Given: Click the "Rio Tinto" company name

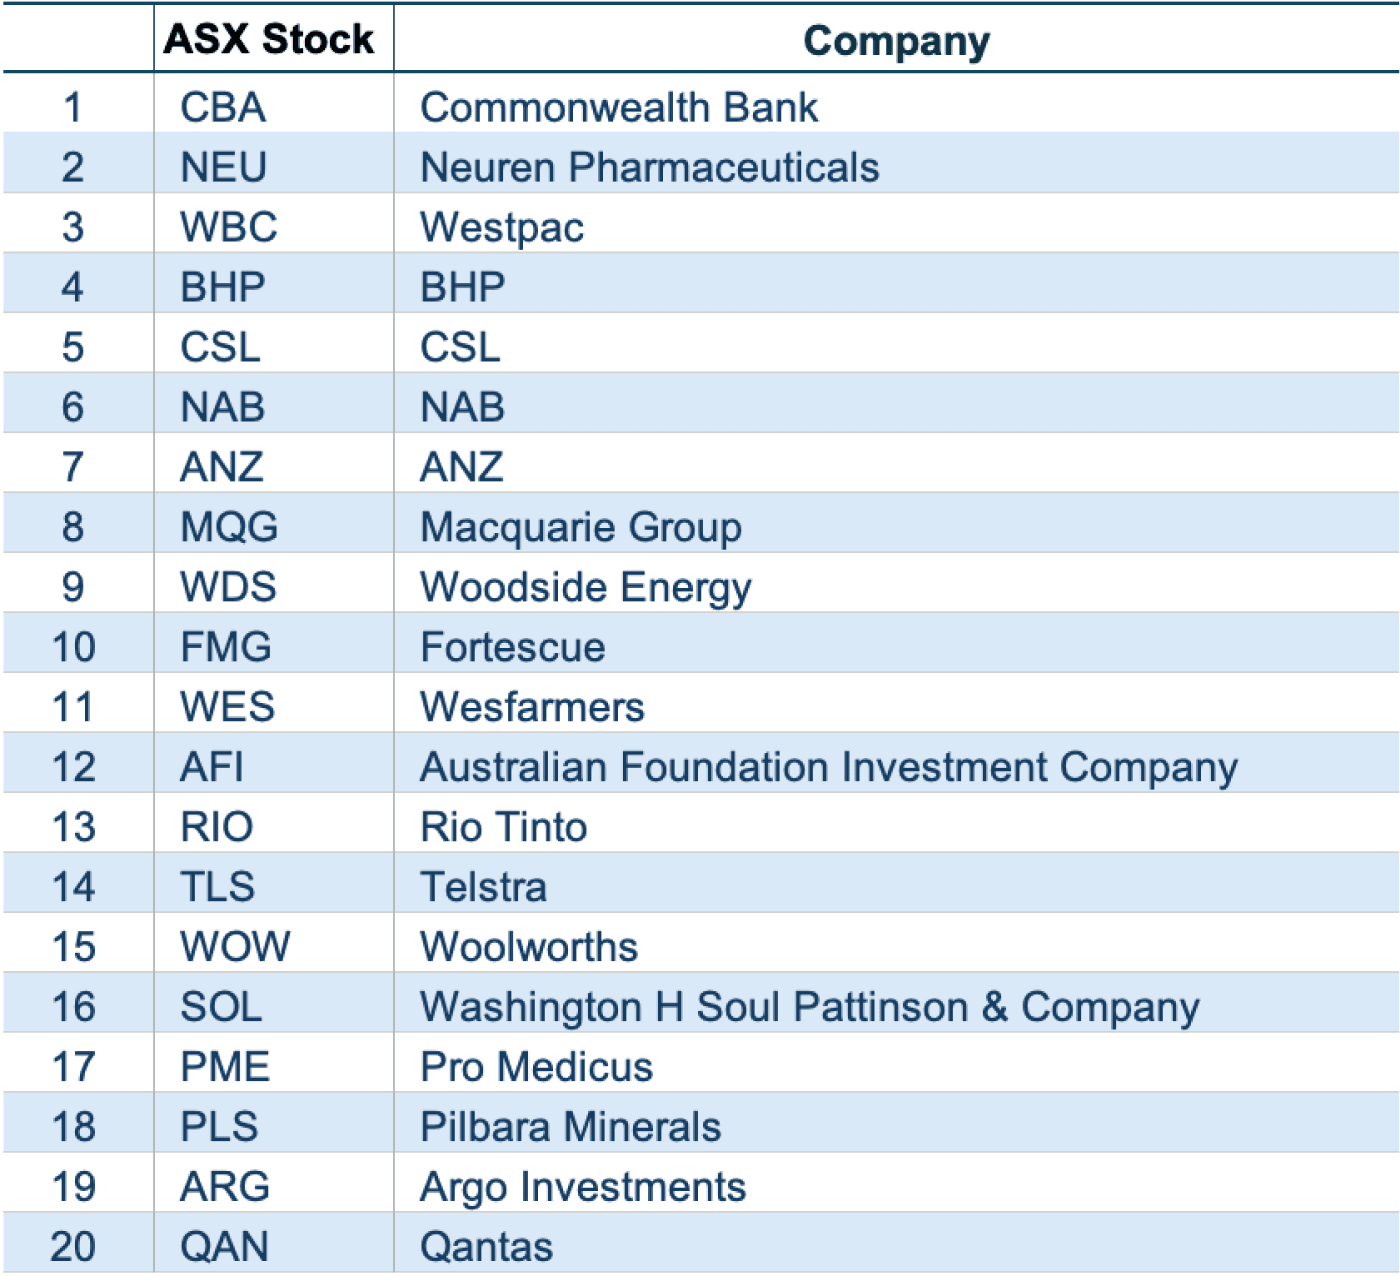Looking at the screenshot, I should [504, 827].
